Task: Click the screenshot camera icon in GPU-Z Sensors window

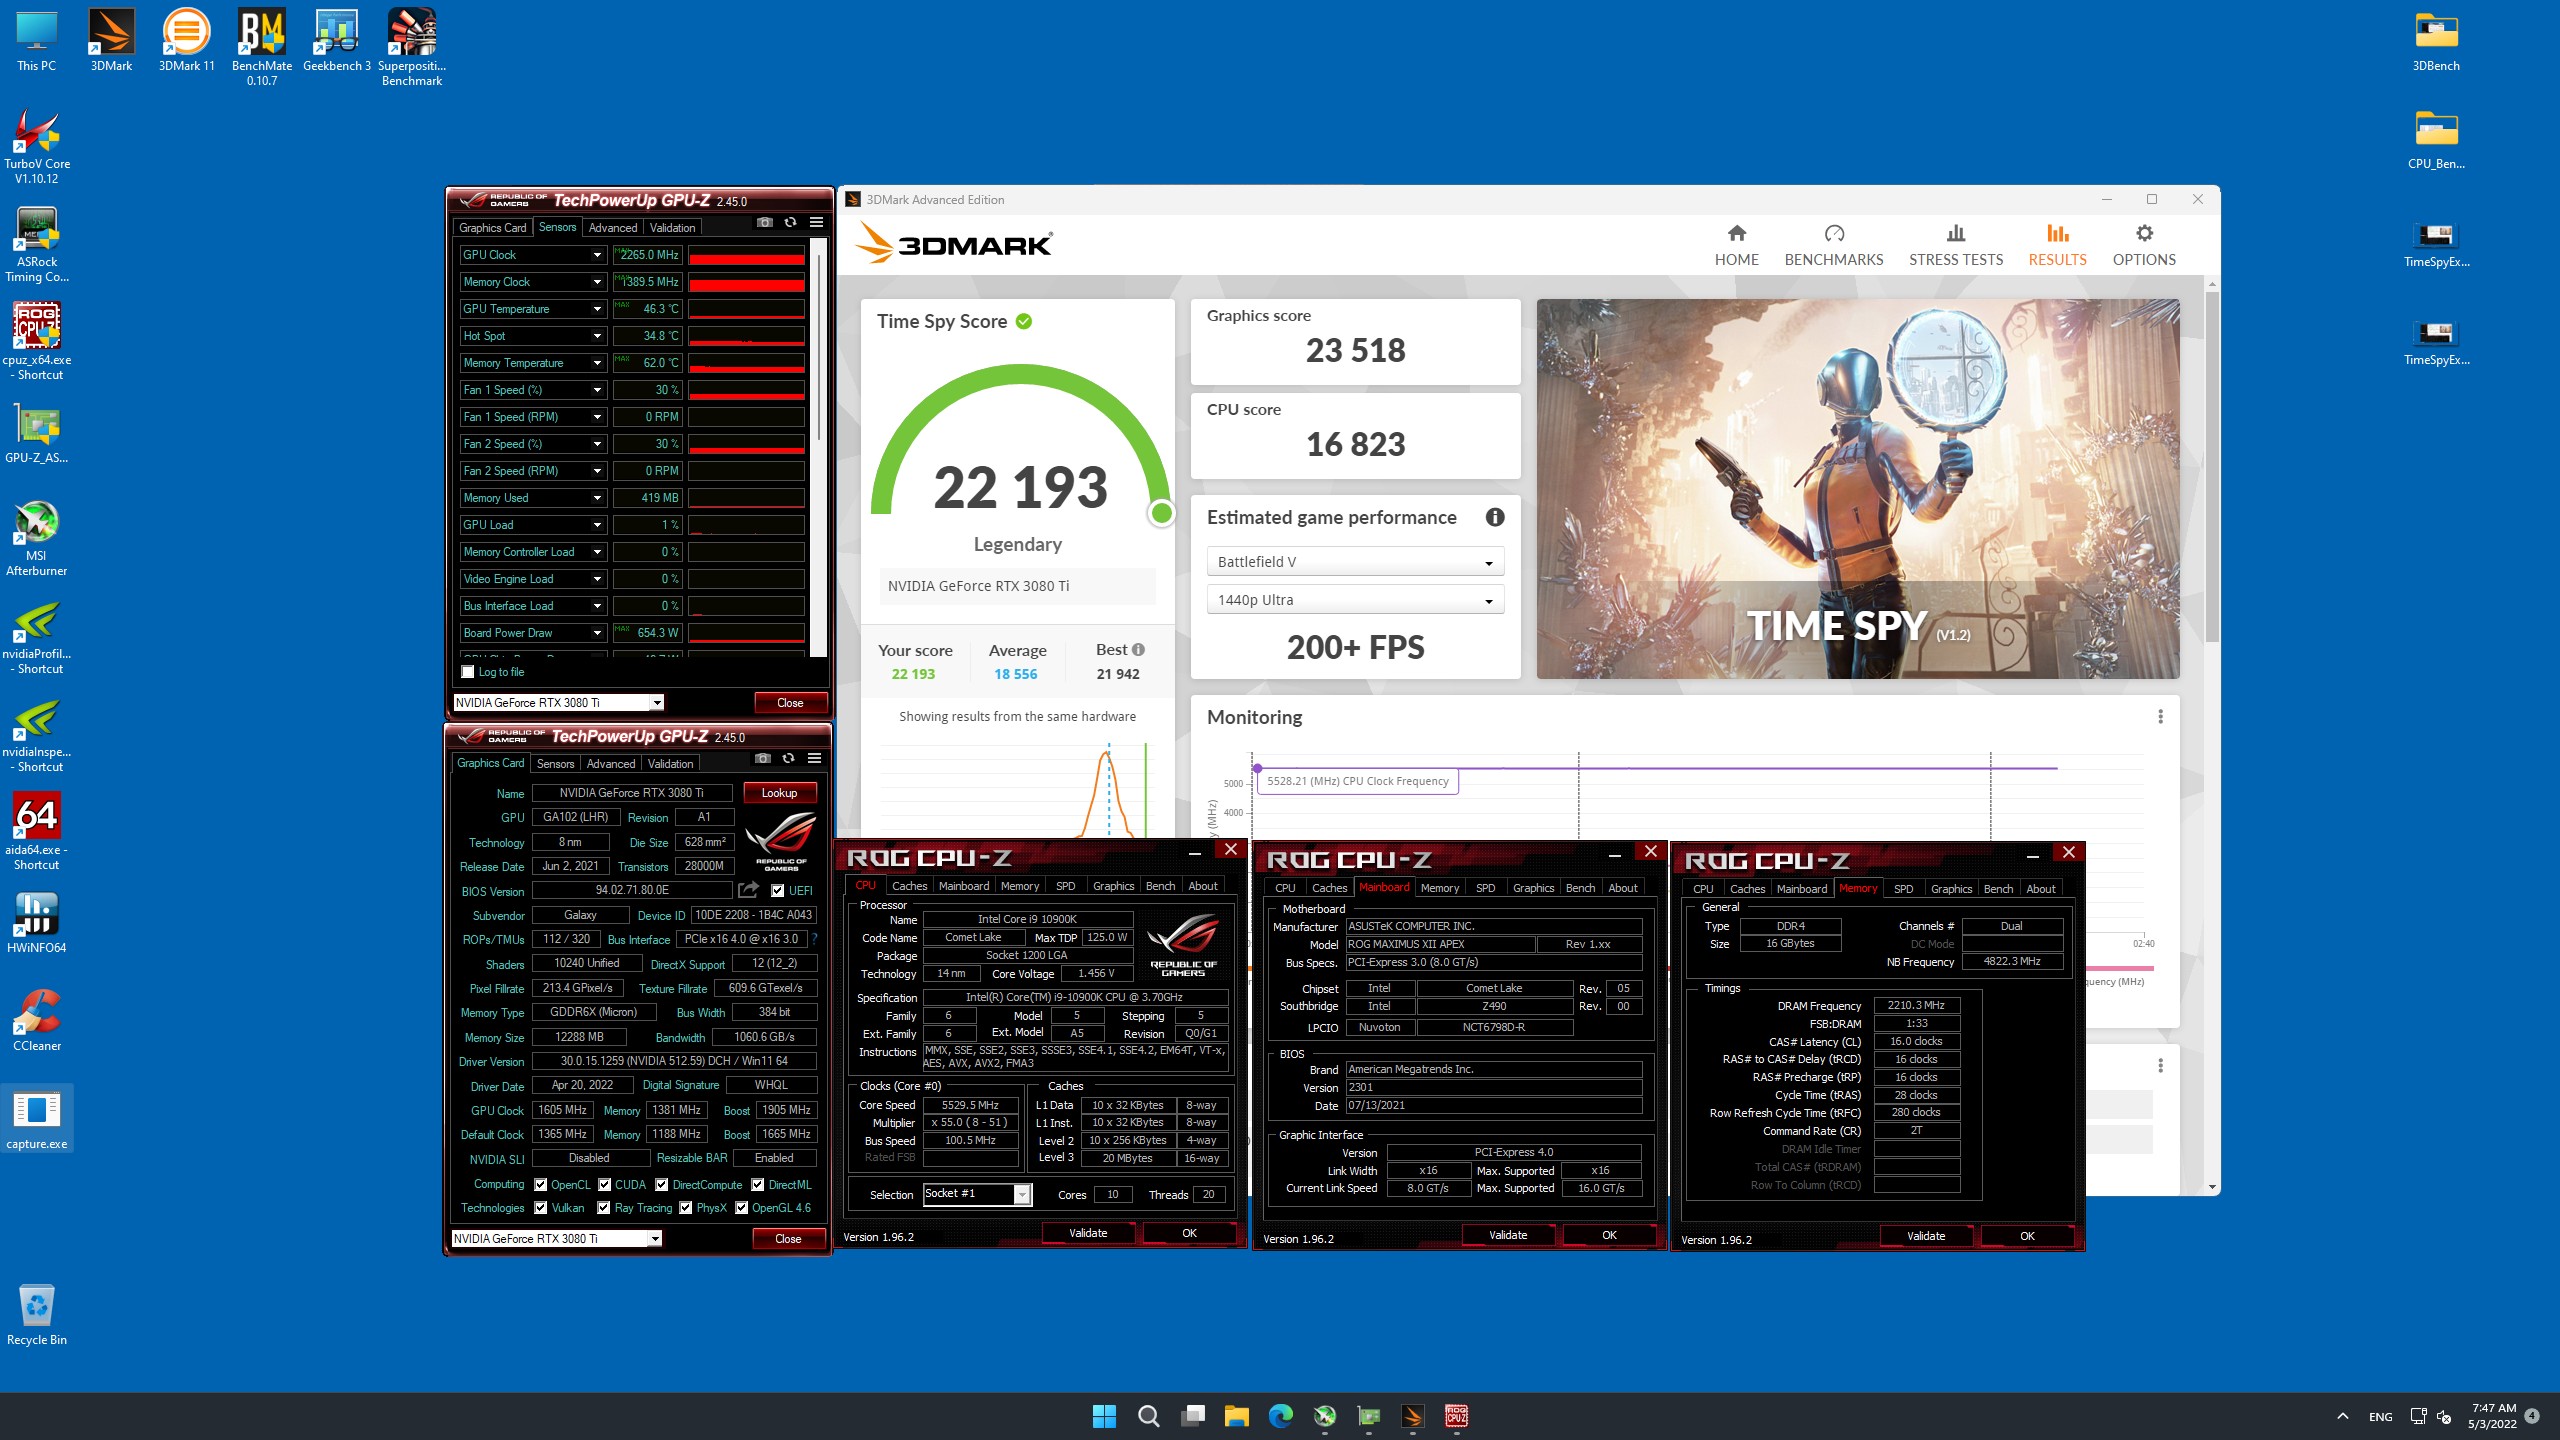Action: (x=765, y=223)
